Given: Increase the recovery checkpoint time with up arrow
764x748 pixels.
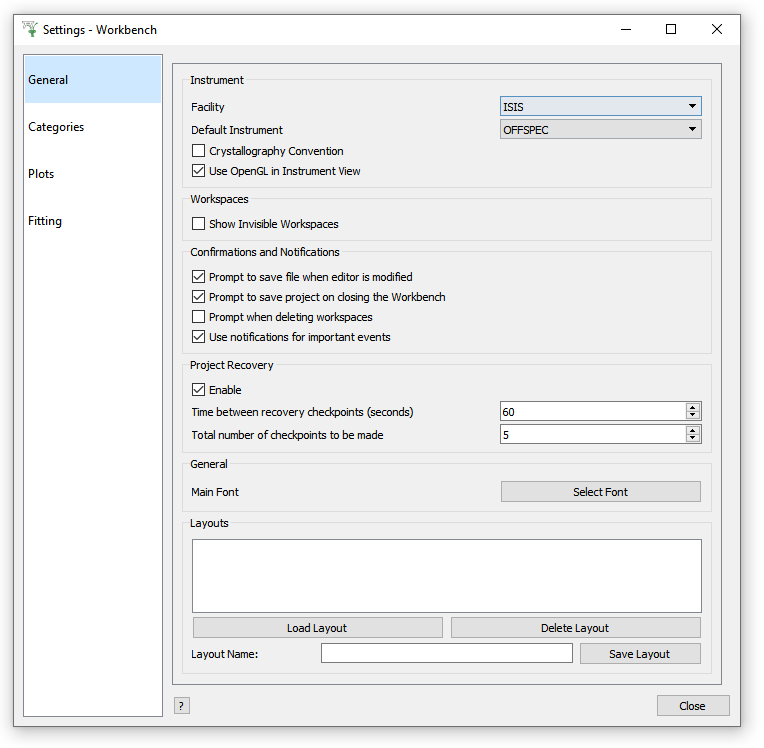Looking at the screenshot, I should pyautogui.click(x=692, y=408).
